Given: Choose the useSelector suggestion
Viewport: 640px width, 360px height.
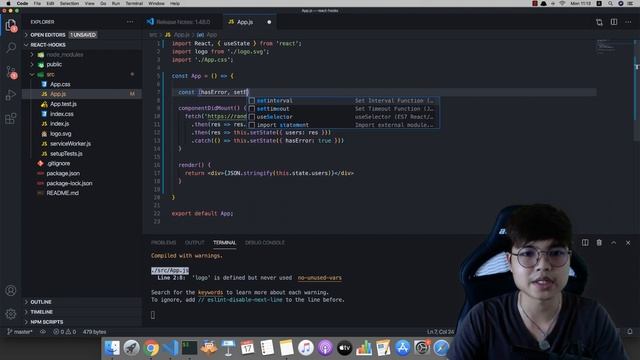Looking at the screenshot, I should point(343,117).
